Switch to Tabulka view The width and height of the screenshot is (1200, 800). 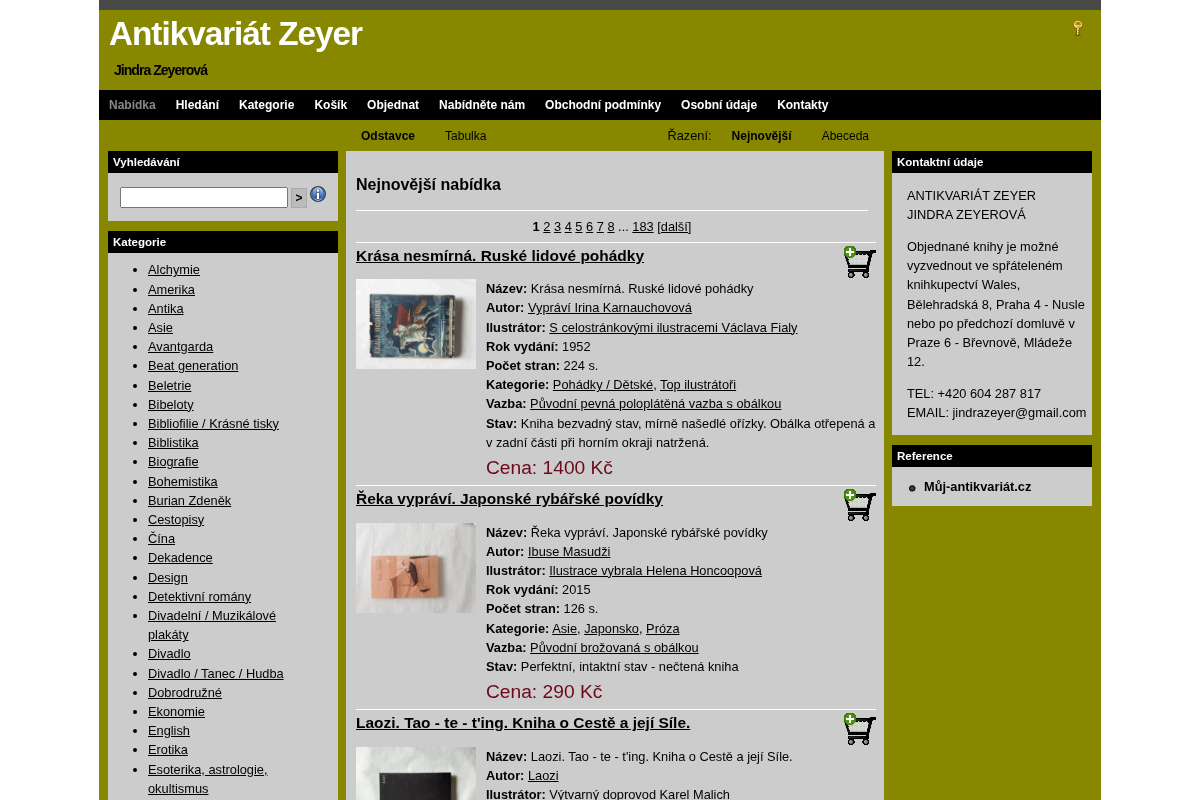(466, 136)
